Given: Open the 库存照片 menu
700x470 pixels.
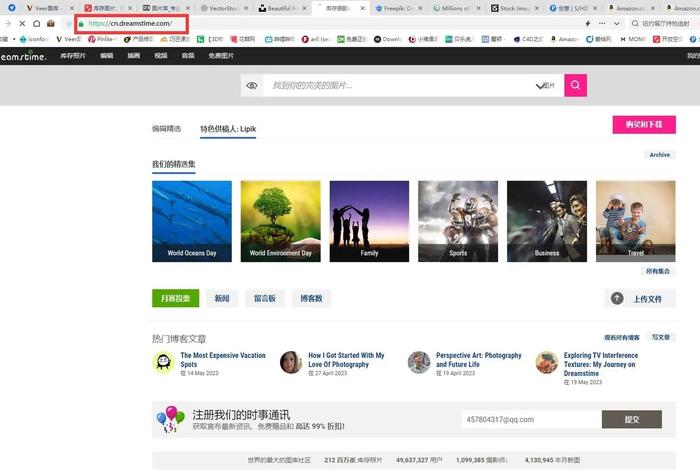Looking at the screenshot, I should [73, 56].
